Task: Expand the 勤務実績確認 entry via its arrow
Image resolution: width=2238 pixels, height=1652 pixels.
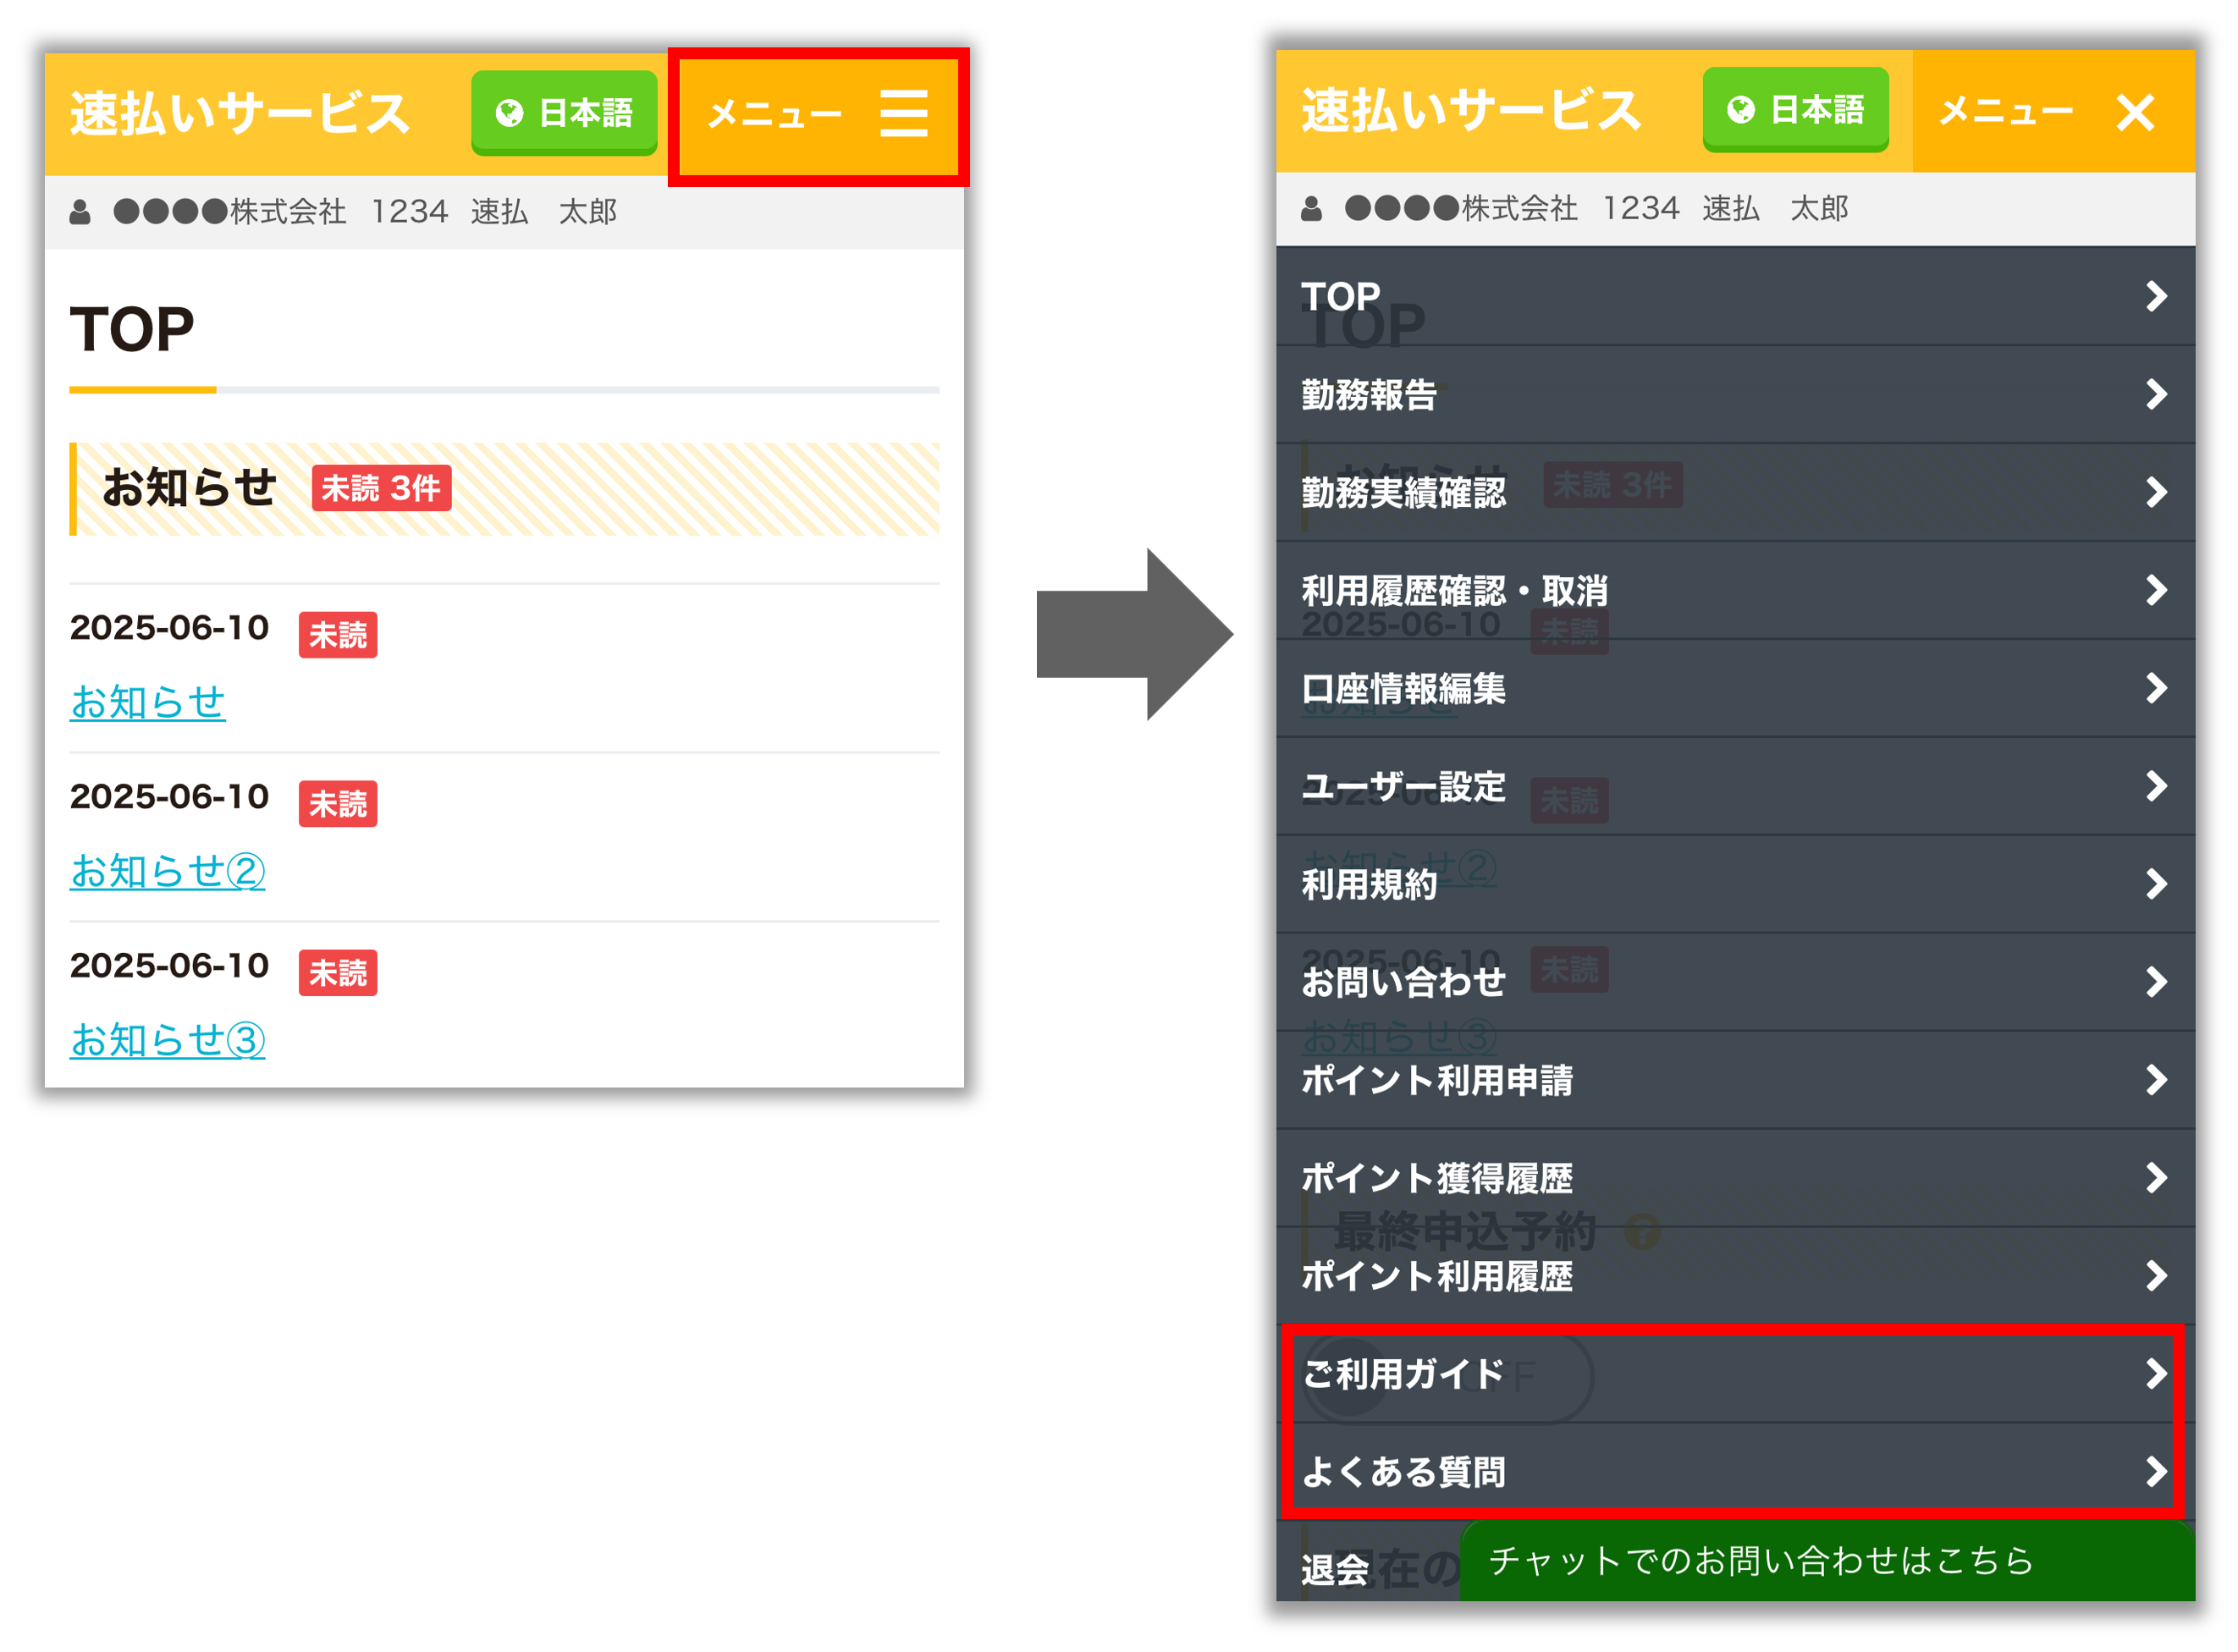Action: (x=2155, y=491)
